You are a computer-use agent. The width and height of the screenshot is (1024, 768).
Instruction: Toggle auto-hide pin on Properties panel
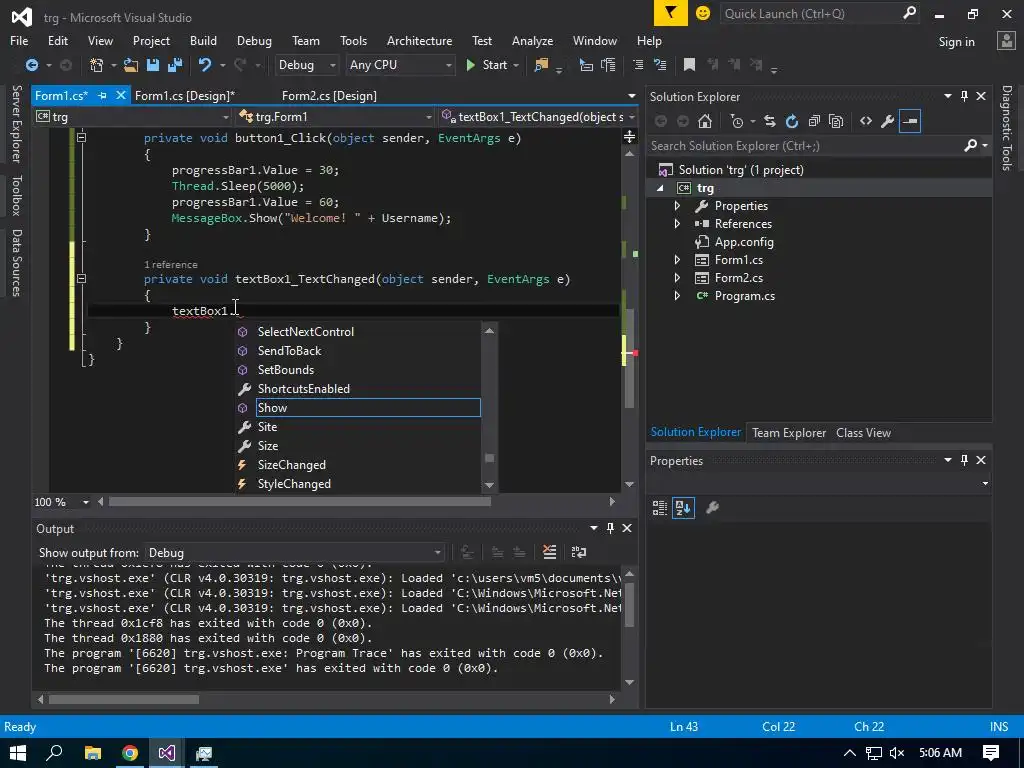click(965, 460)
